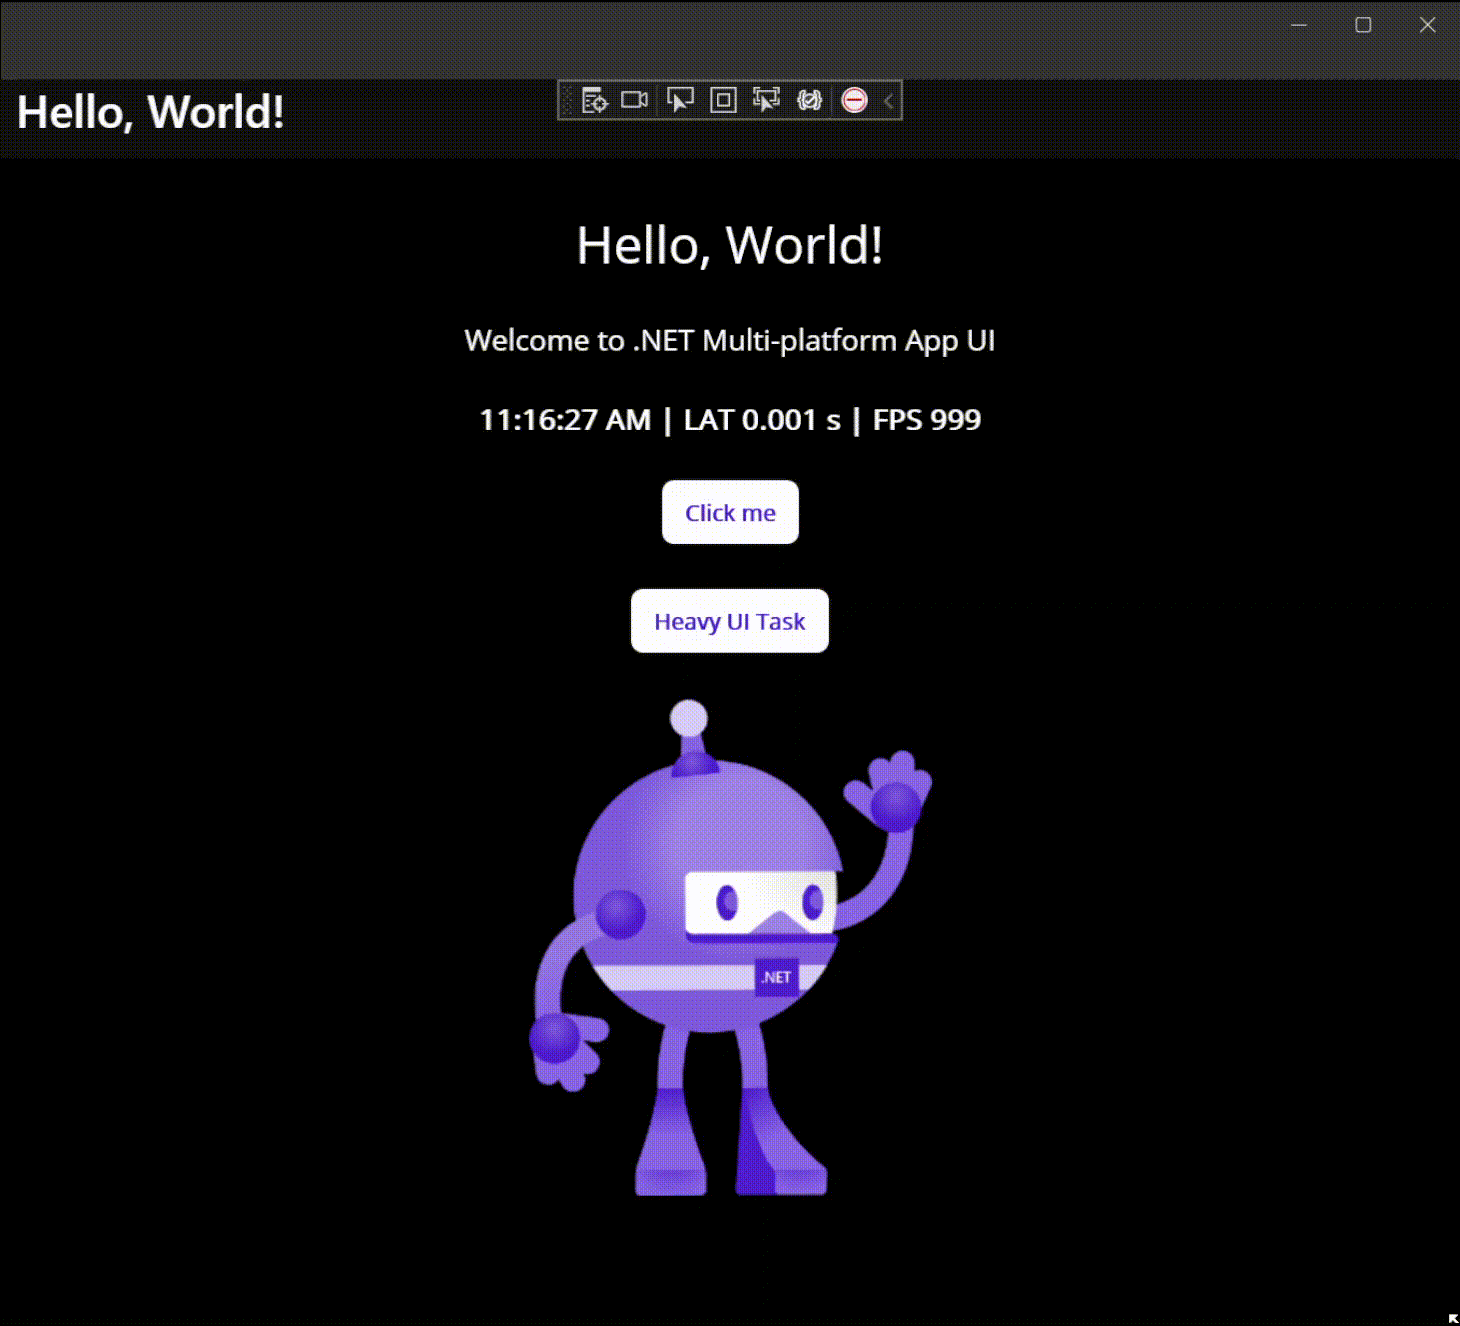1460x1326 pixels.
Task: Click the centered 'Hello, World!' heading
Action: pyautogui.click(x=730, y=246)
